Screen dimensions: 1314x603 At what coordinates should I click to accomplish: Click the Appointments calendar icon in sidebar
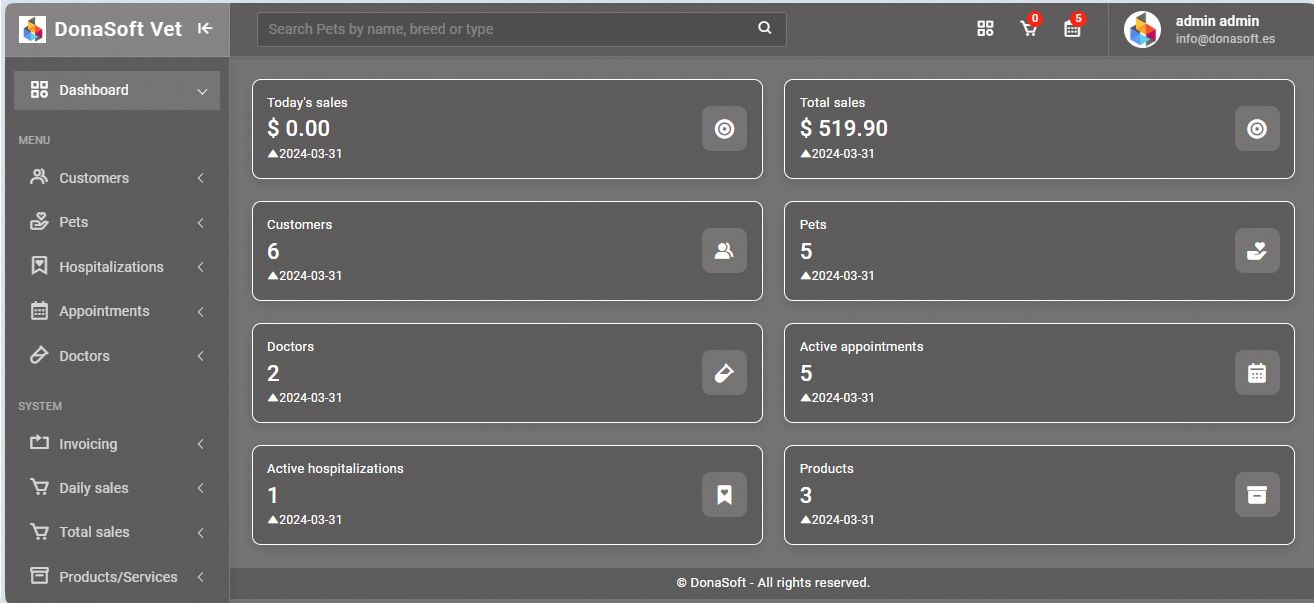tap(39, 311)
